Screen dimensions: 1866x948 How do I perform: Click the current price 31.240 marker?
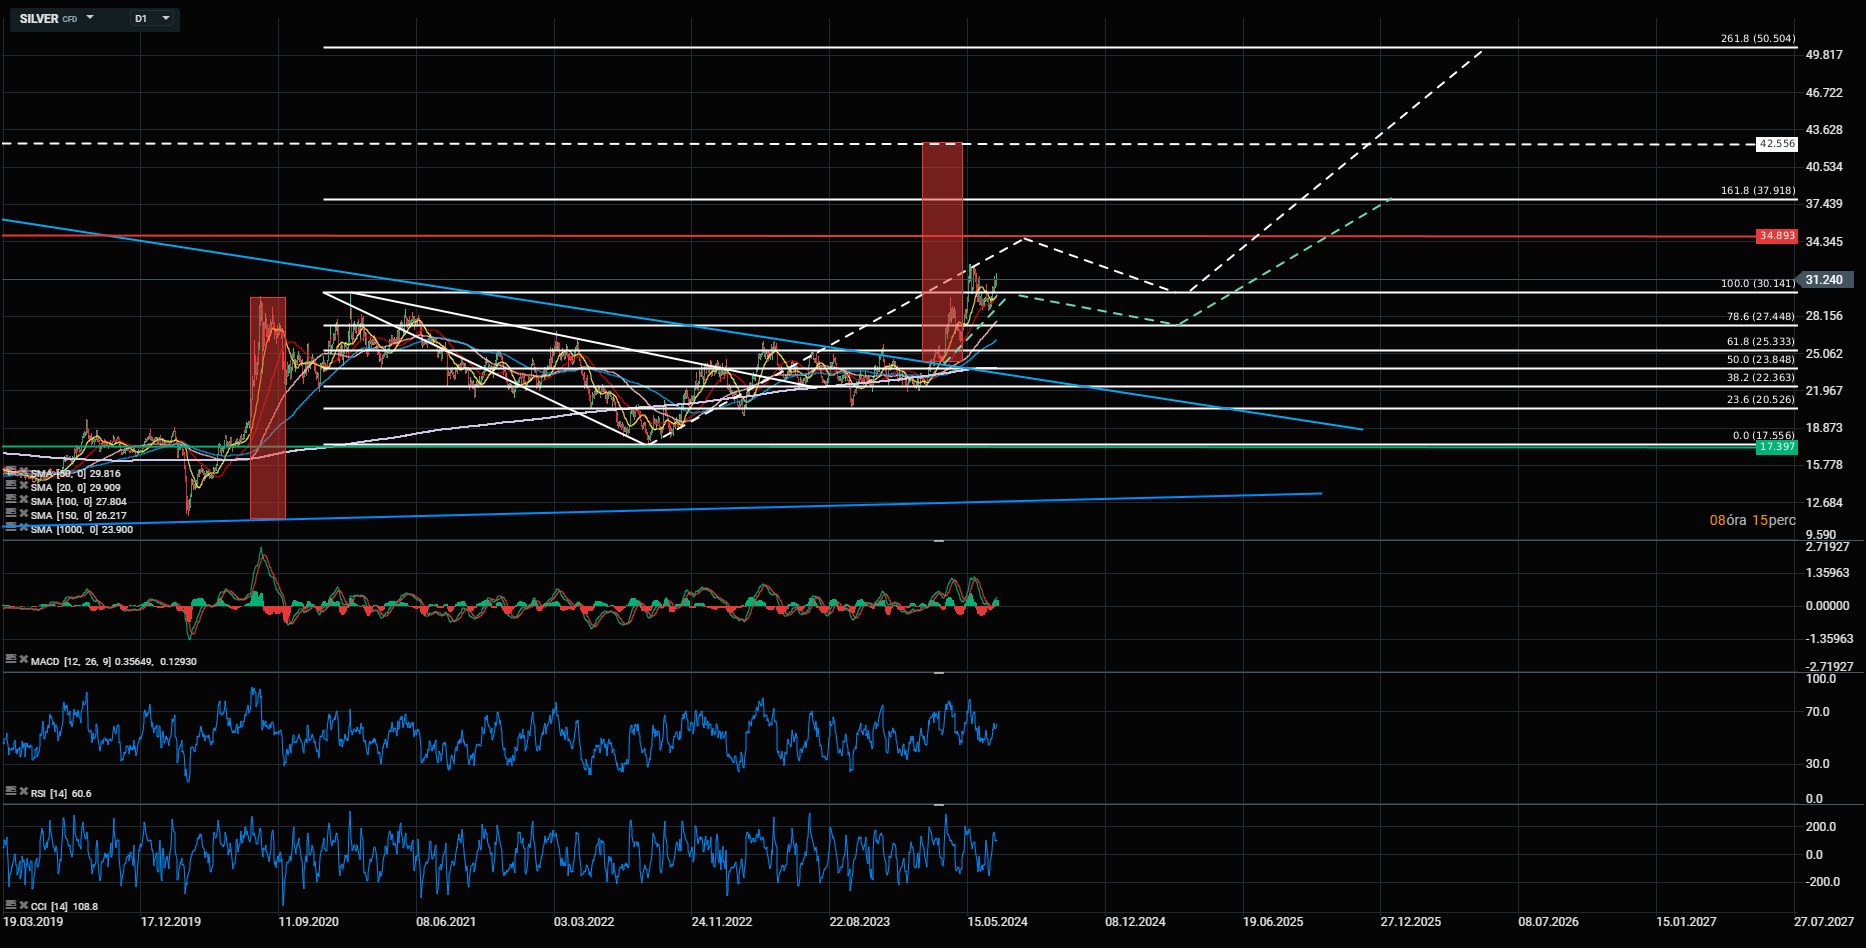pyautogui.click(x=1824, y=280)
